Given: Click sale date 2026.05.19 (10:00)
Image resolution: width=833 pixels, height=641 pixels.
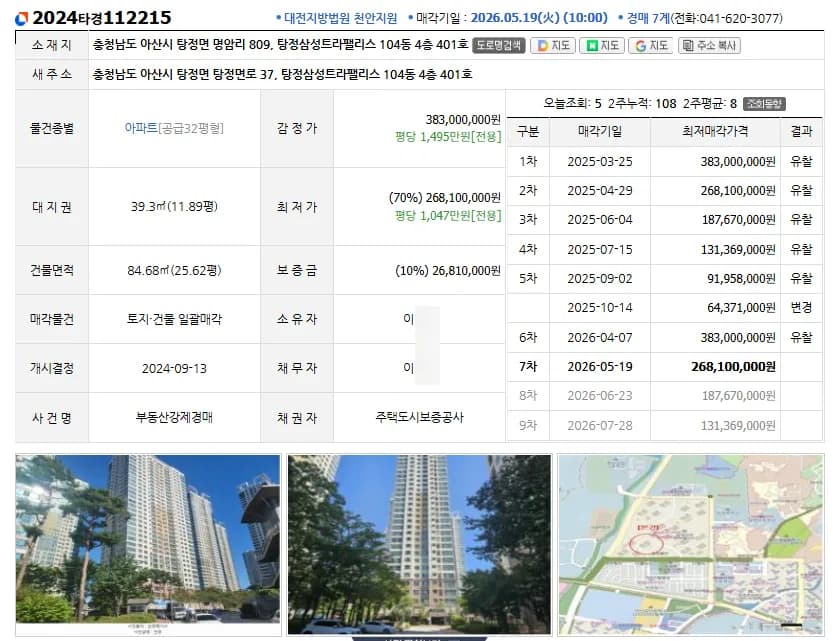Looking at the screenshot, I should click(x=539, y=18).
